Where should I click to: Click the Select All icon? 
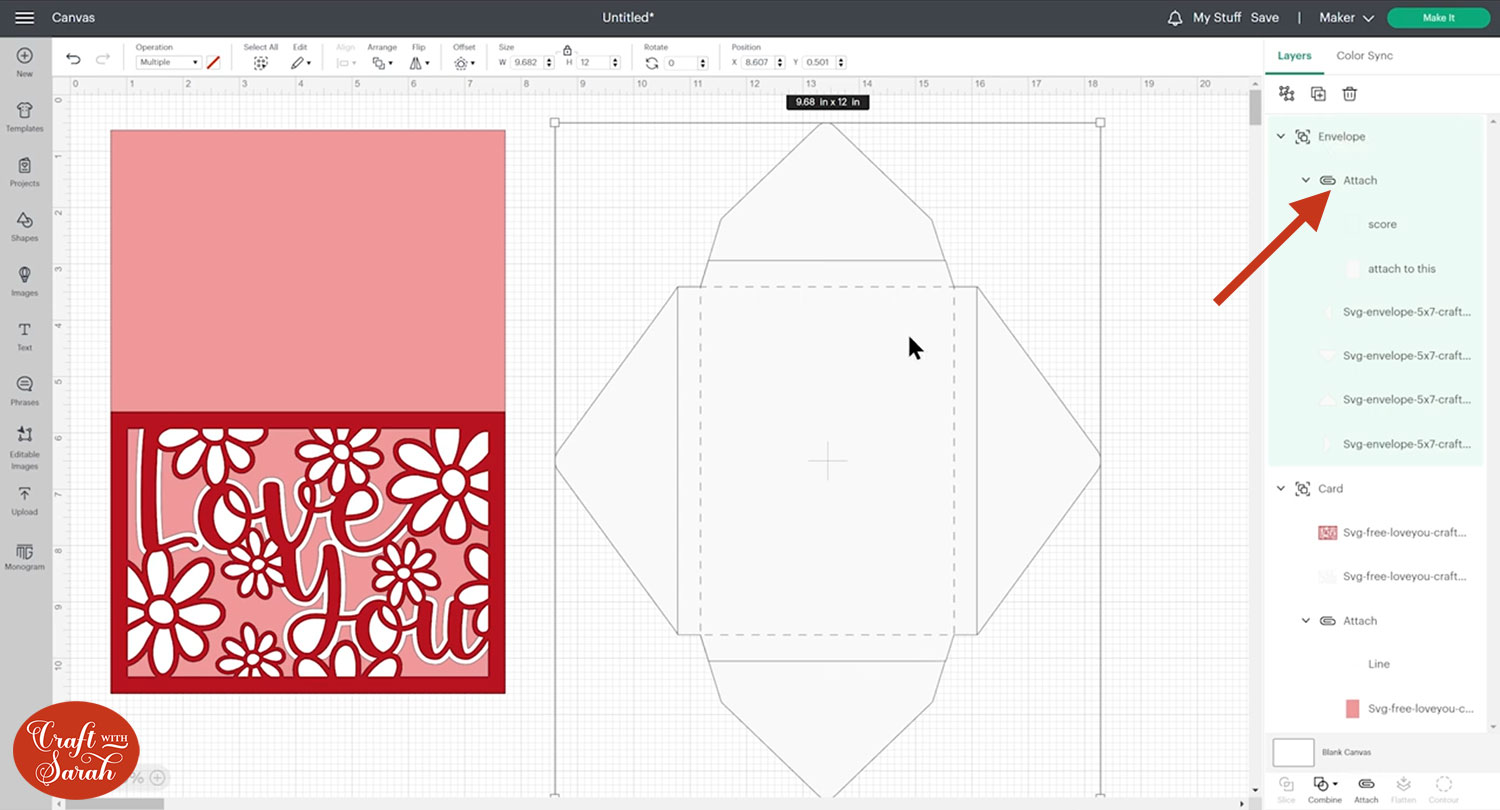[261, 62]
